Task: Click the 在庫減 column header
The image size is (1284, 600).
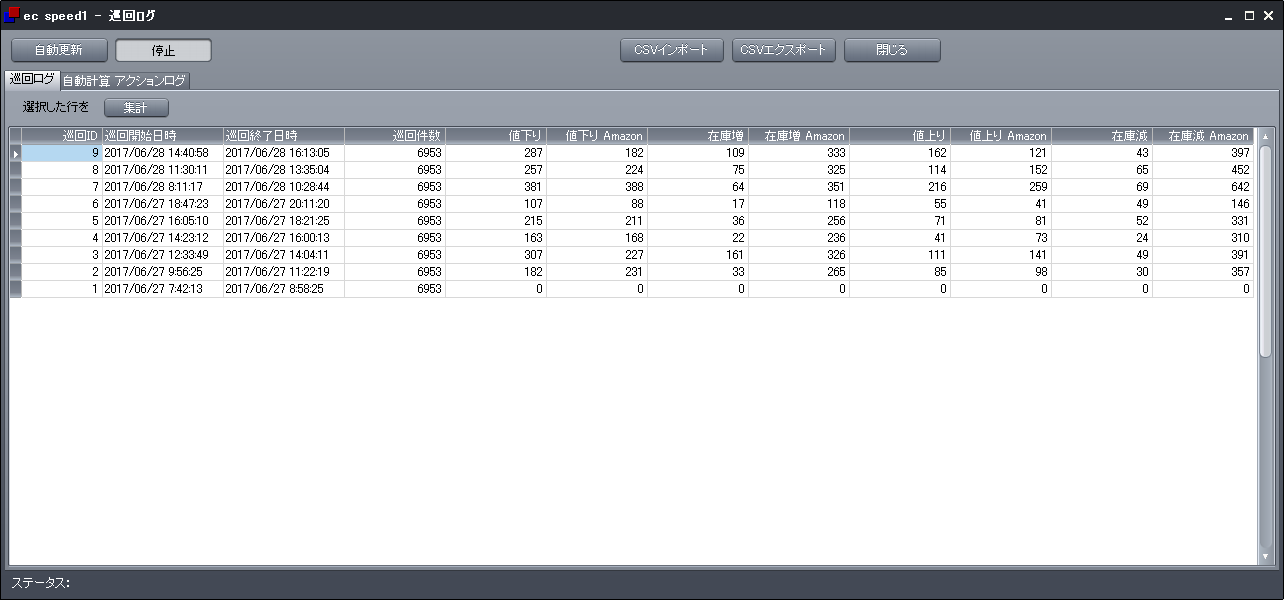Action: 1101,135
